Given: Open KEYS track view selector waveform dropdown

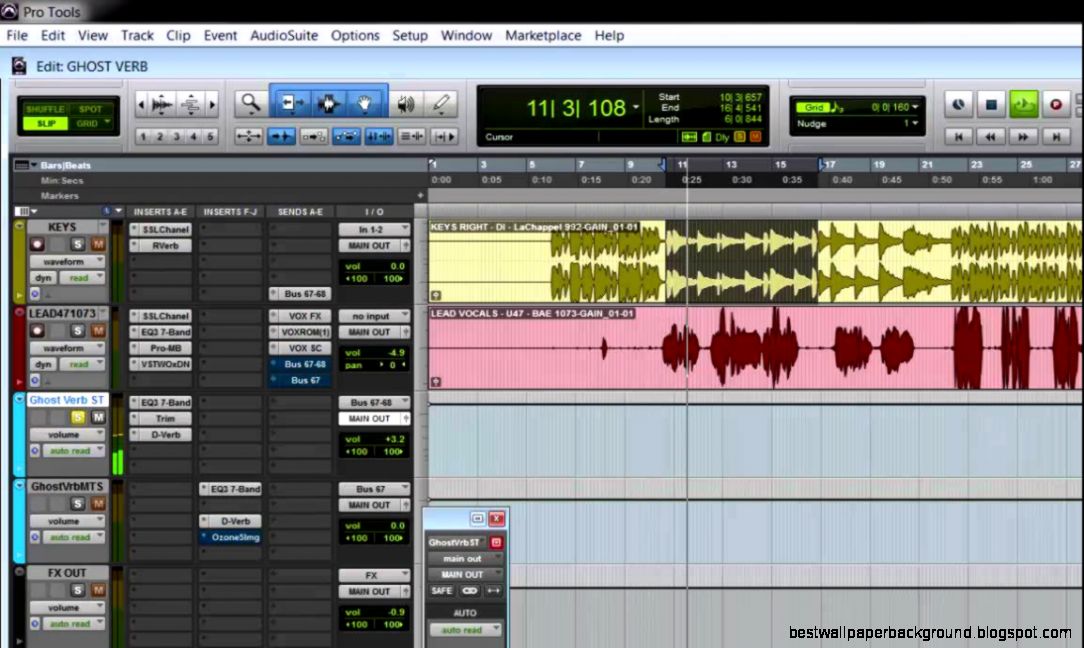Looking at the screenshot, I should [67, 261].
